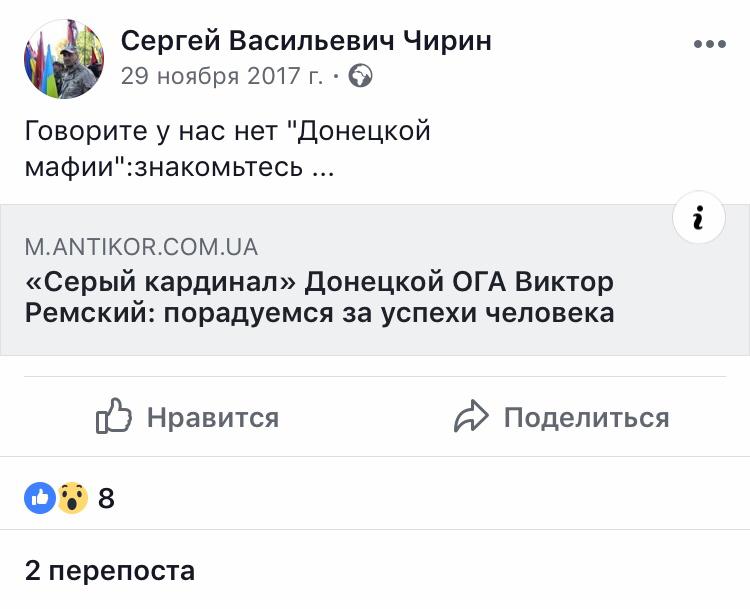Open the reactions count 8

106,497
